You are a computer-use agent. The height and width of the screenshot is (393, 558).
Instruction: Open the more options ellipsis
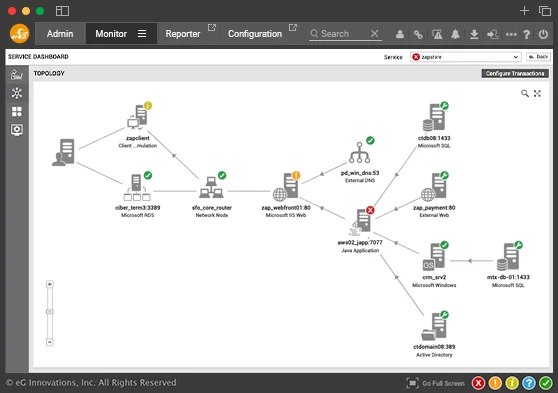click(511, 34)
